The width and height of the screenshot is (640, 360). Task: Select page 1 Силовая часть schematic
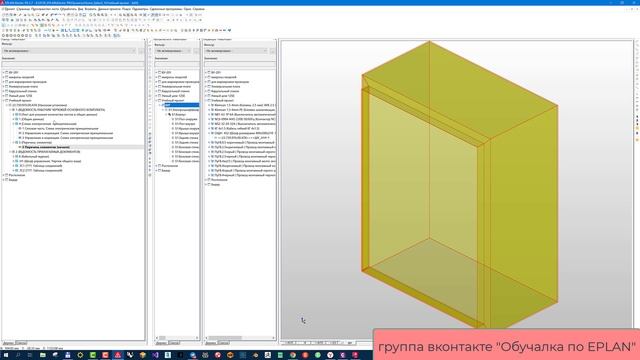point(60,129)
